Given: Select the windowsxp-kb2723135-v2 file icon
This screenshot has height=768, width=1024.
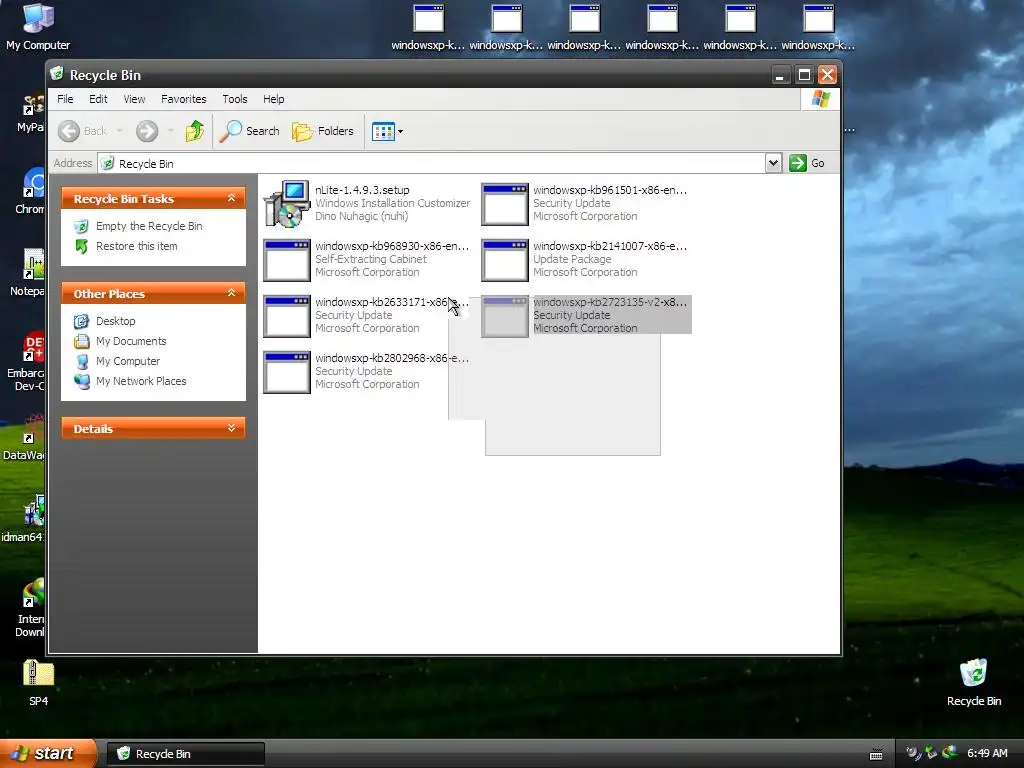Looking at the screenshot, I should pos(505,317).
